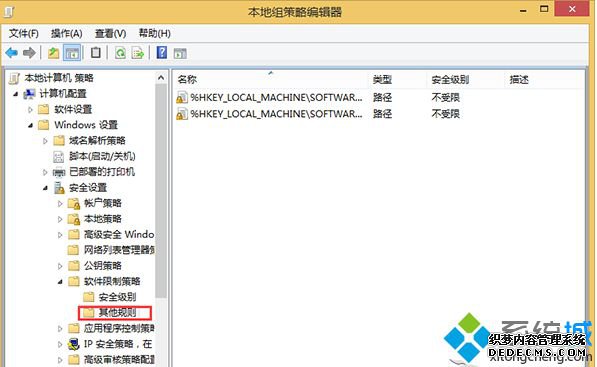Toggle the Show/Hide console tree icon

(x=72, y=53)
